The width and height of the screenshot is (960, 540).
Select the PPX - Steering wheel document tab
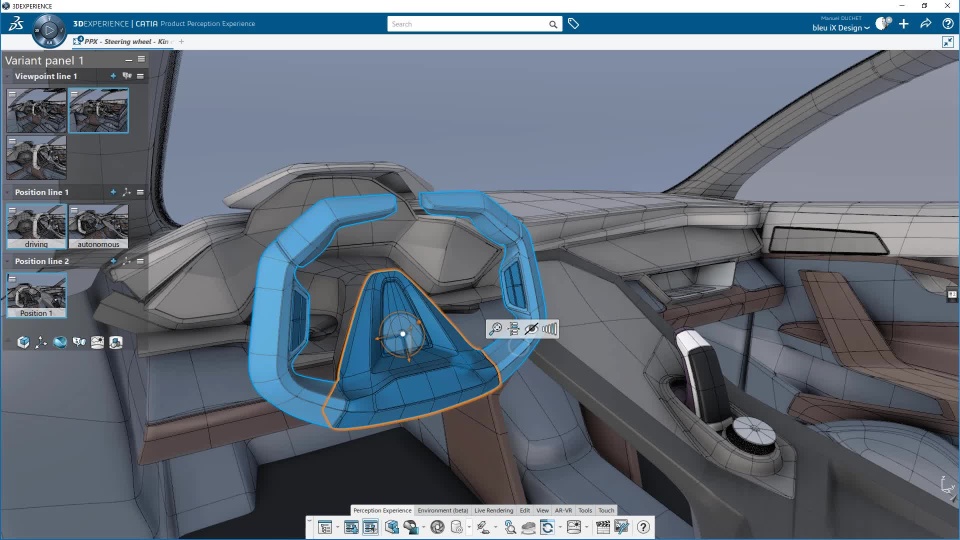121,42
